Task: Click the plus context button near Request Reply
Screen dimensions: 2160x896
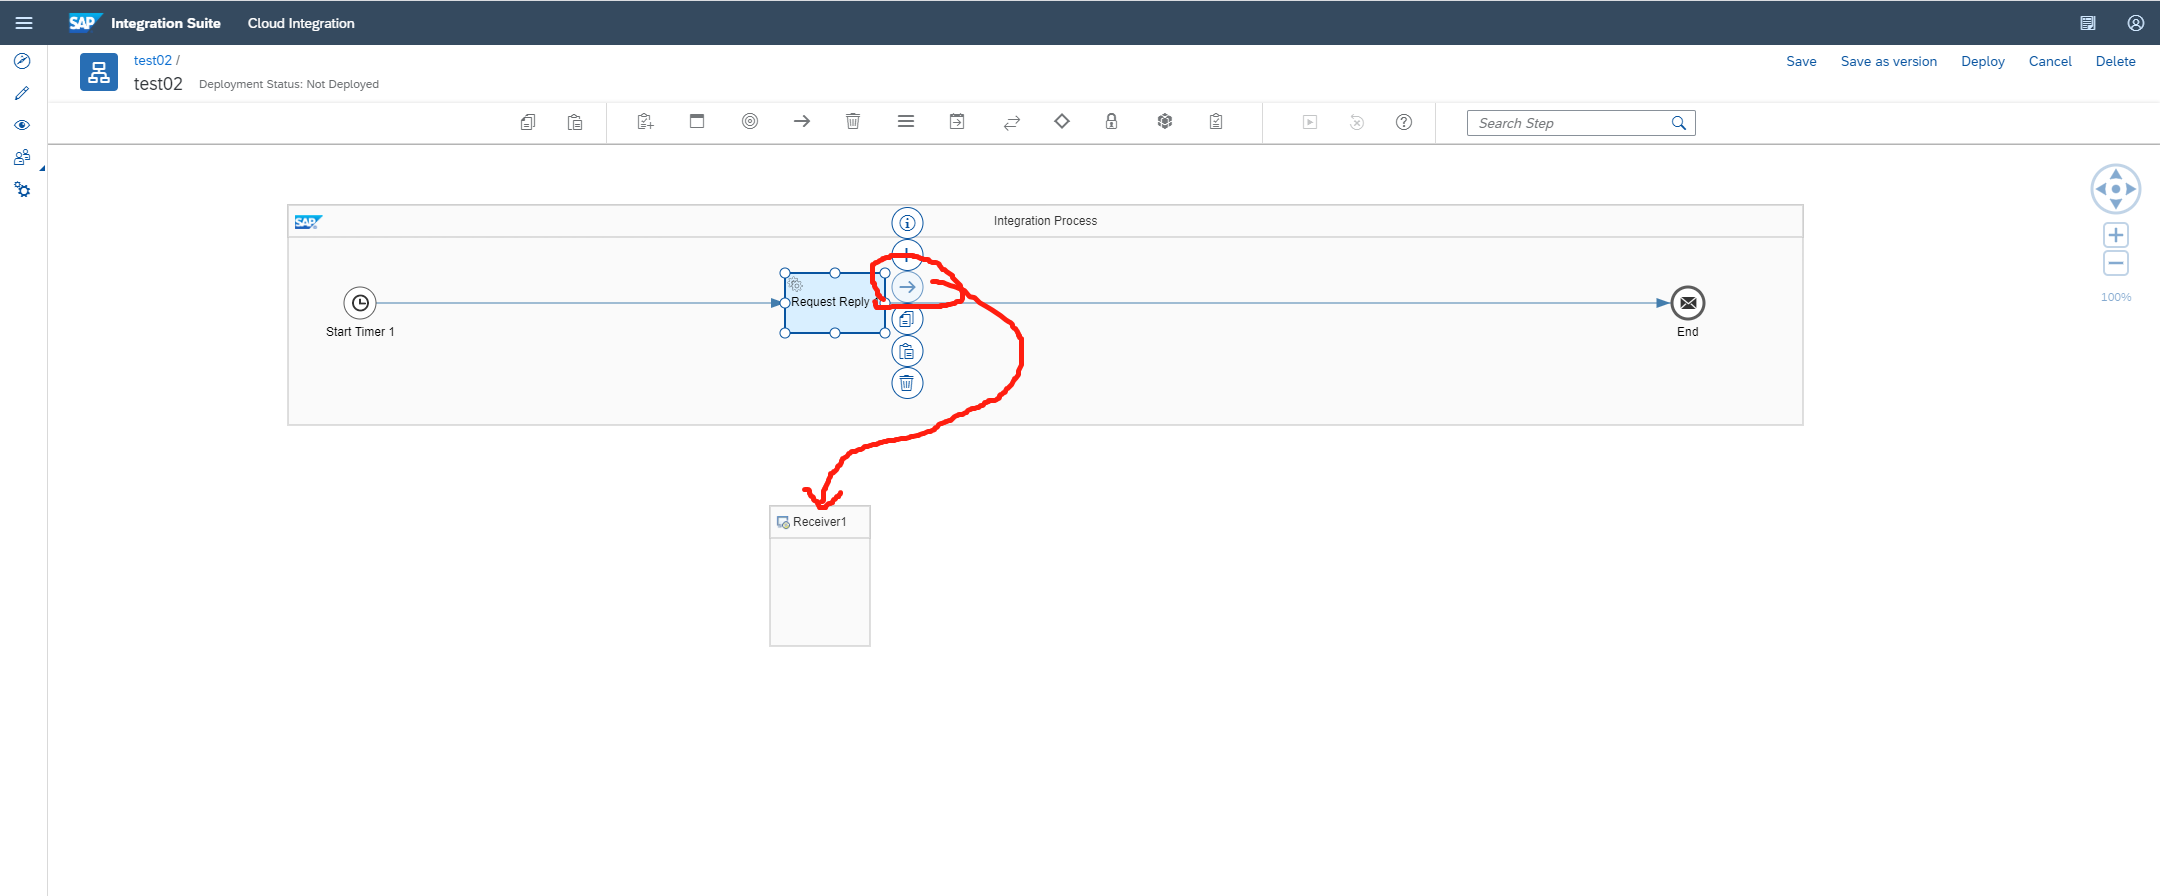Action: (x=907, y=253)
